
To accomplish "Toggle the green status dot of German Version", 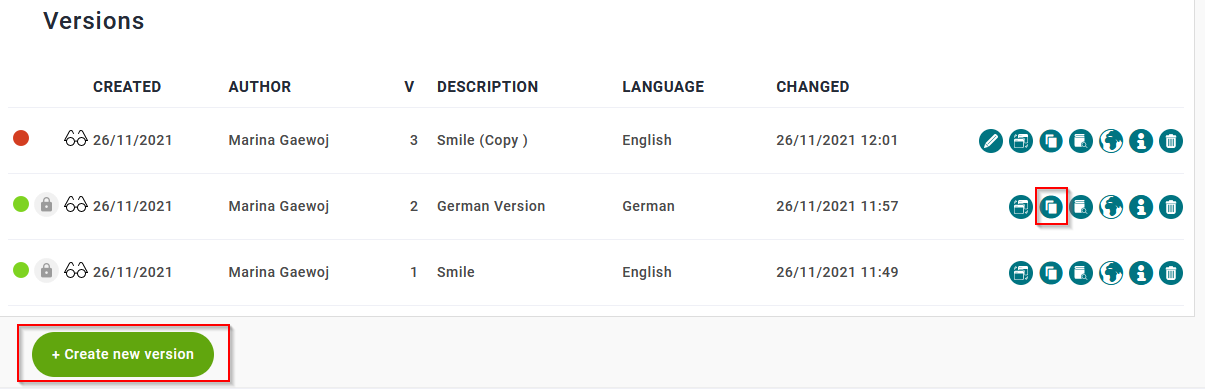I will point(21,204).
